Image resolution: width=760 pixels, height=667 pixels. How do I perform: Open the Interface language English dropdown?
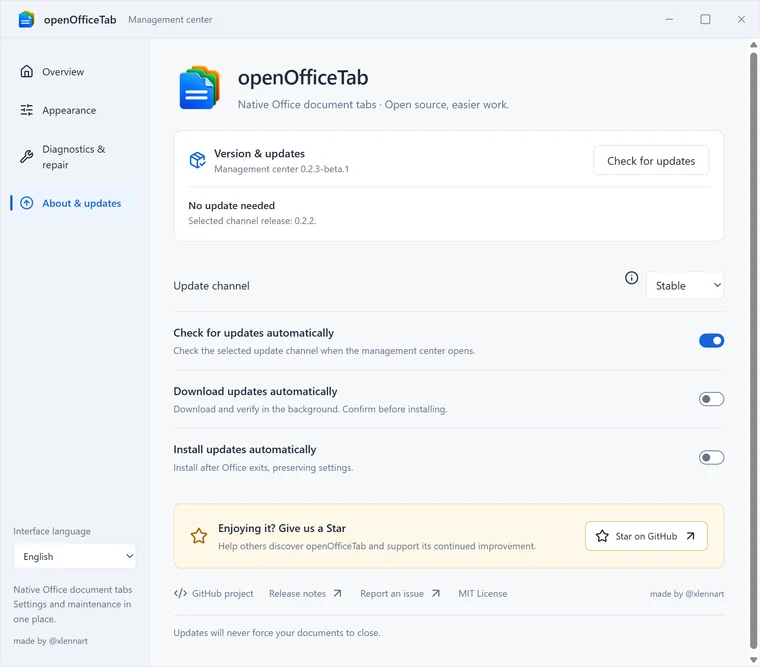(75, 556)
